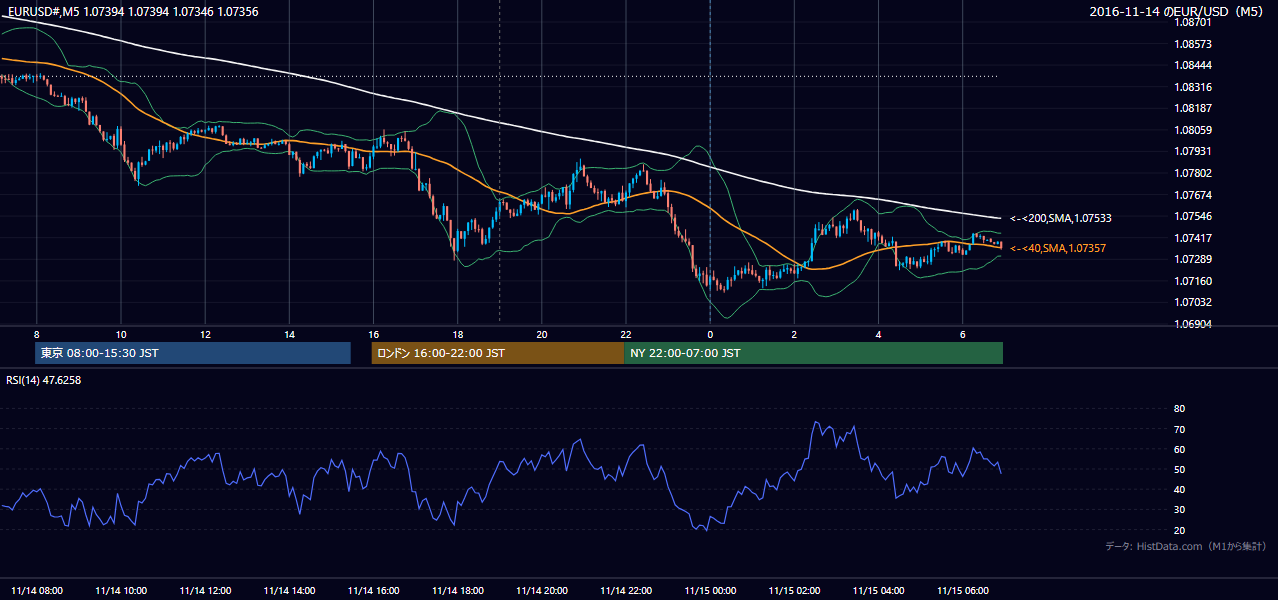Click the RSI 40 level label
1278x600 pixels.
pyautogui.click(x=1179, y=489)
